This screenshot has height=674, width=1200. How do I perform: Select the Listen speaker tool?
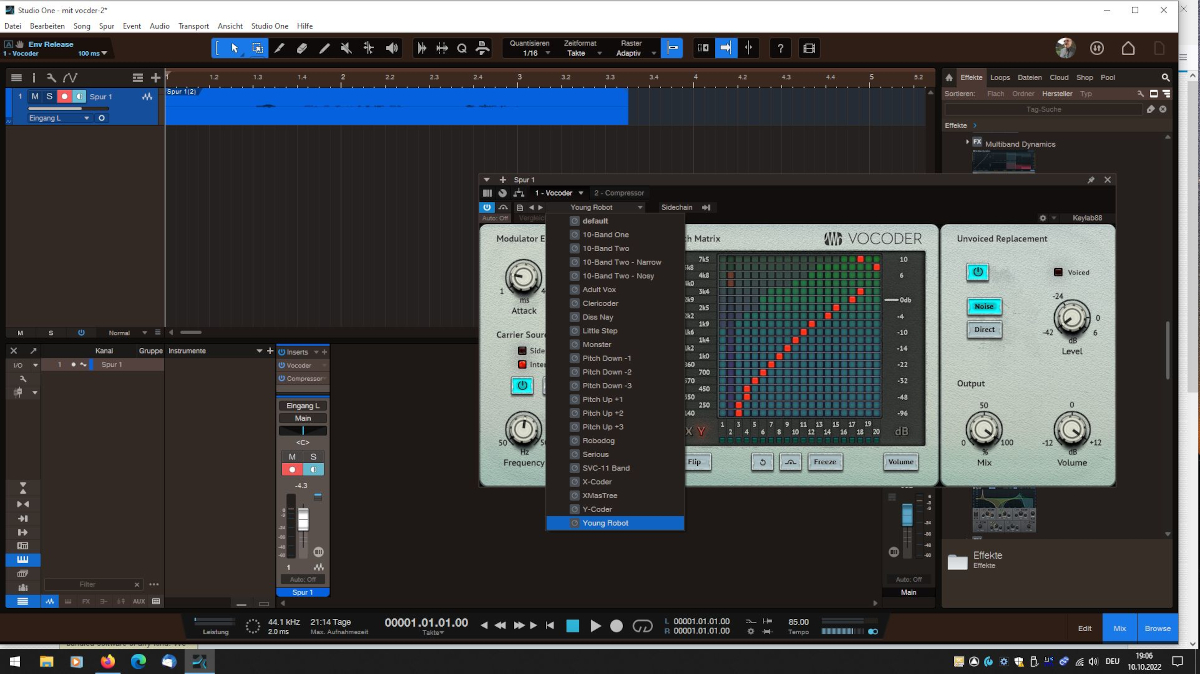[x=391, y=48]
